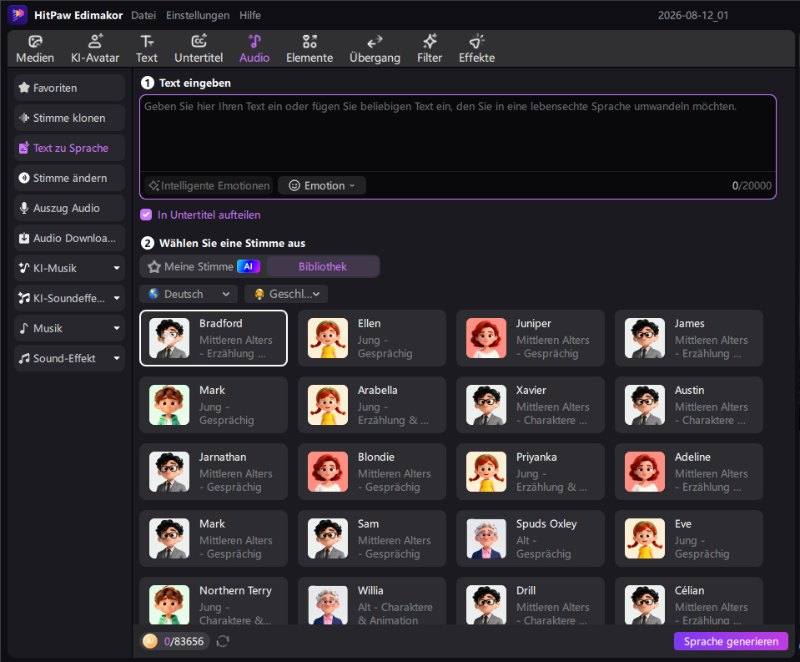The width and height of the screenshot is (800, 662).
Task: Click the refresh credits icon
Action: point(223,641)
